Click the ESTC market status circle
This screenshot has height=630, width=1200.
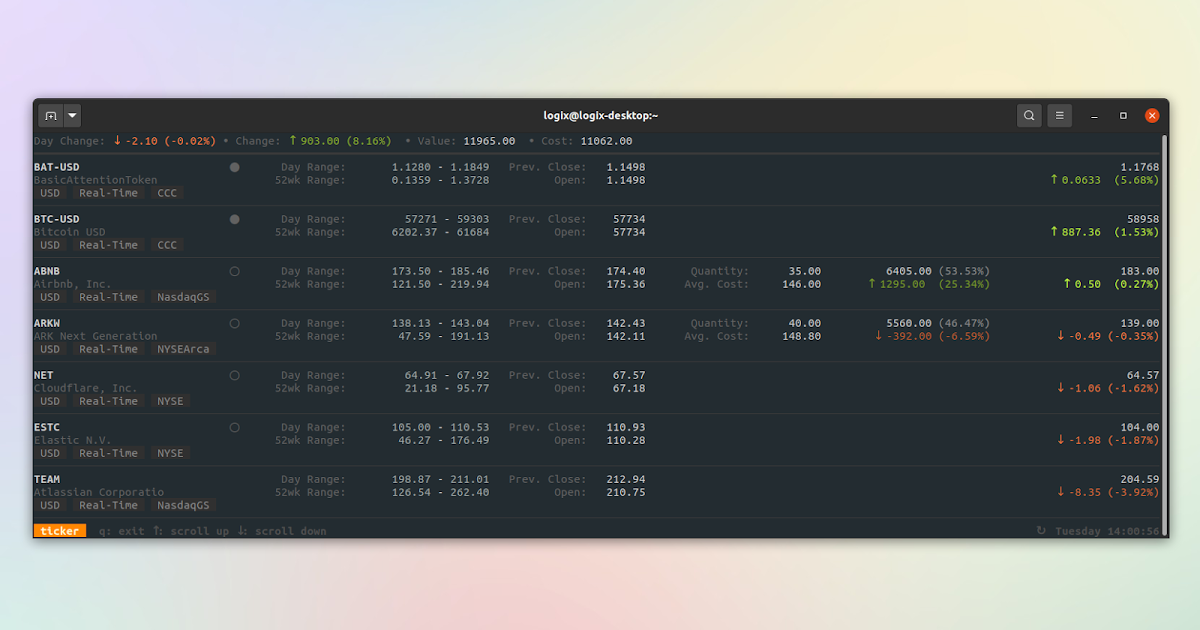(235, 427)
